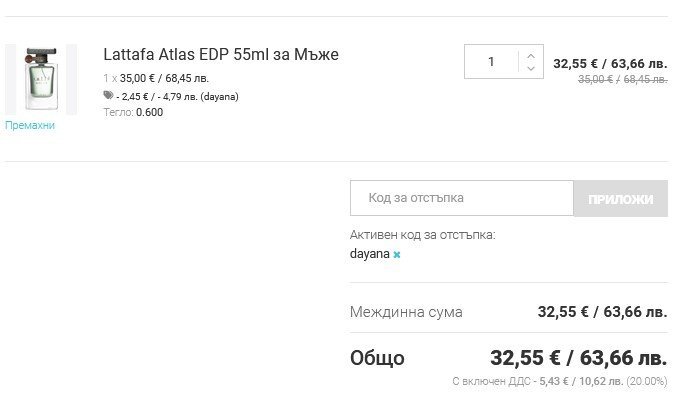Decrease the product quantity with down arrow
This screenshot has height=408, width=681.
click(x=531, y=68)
